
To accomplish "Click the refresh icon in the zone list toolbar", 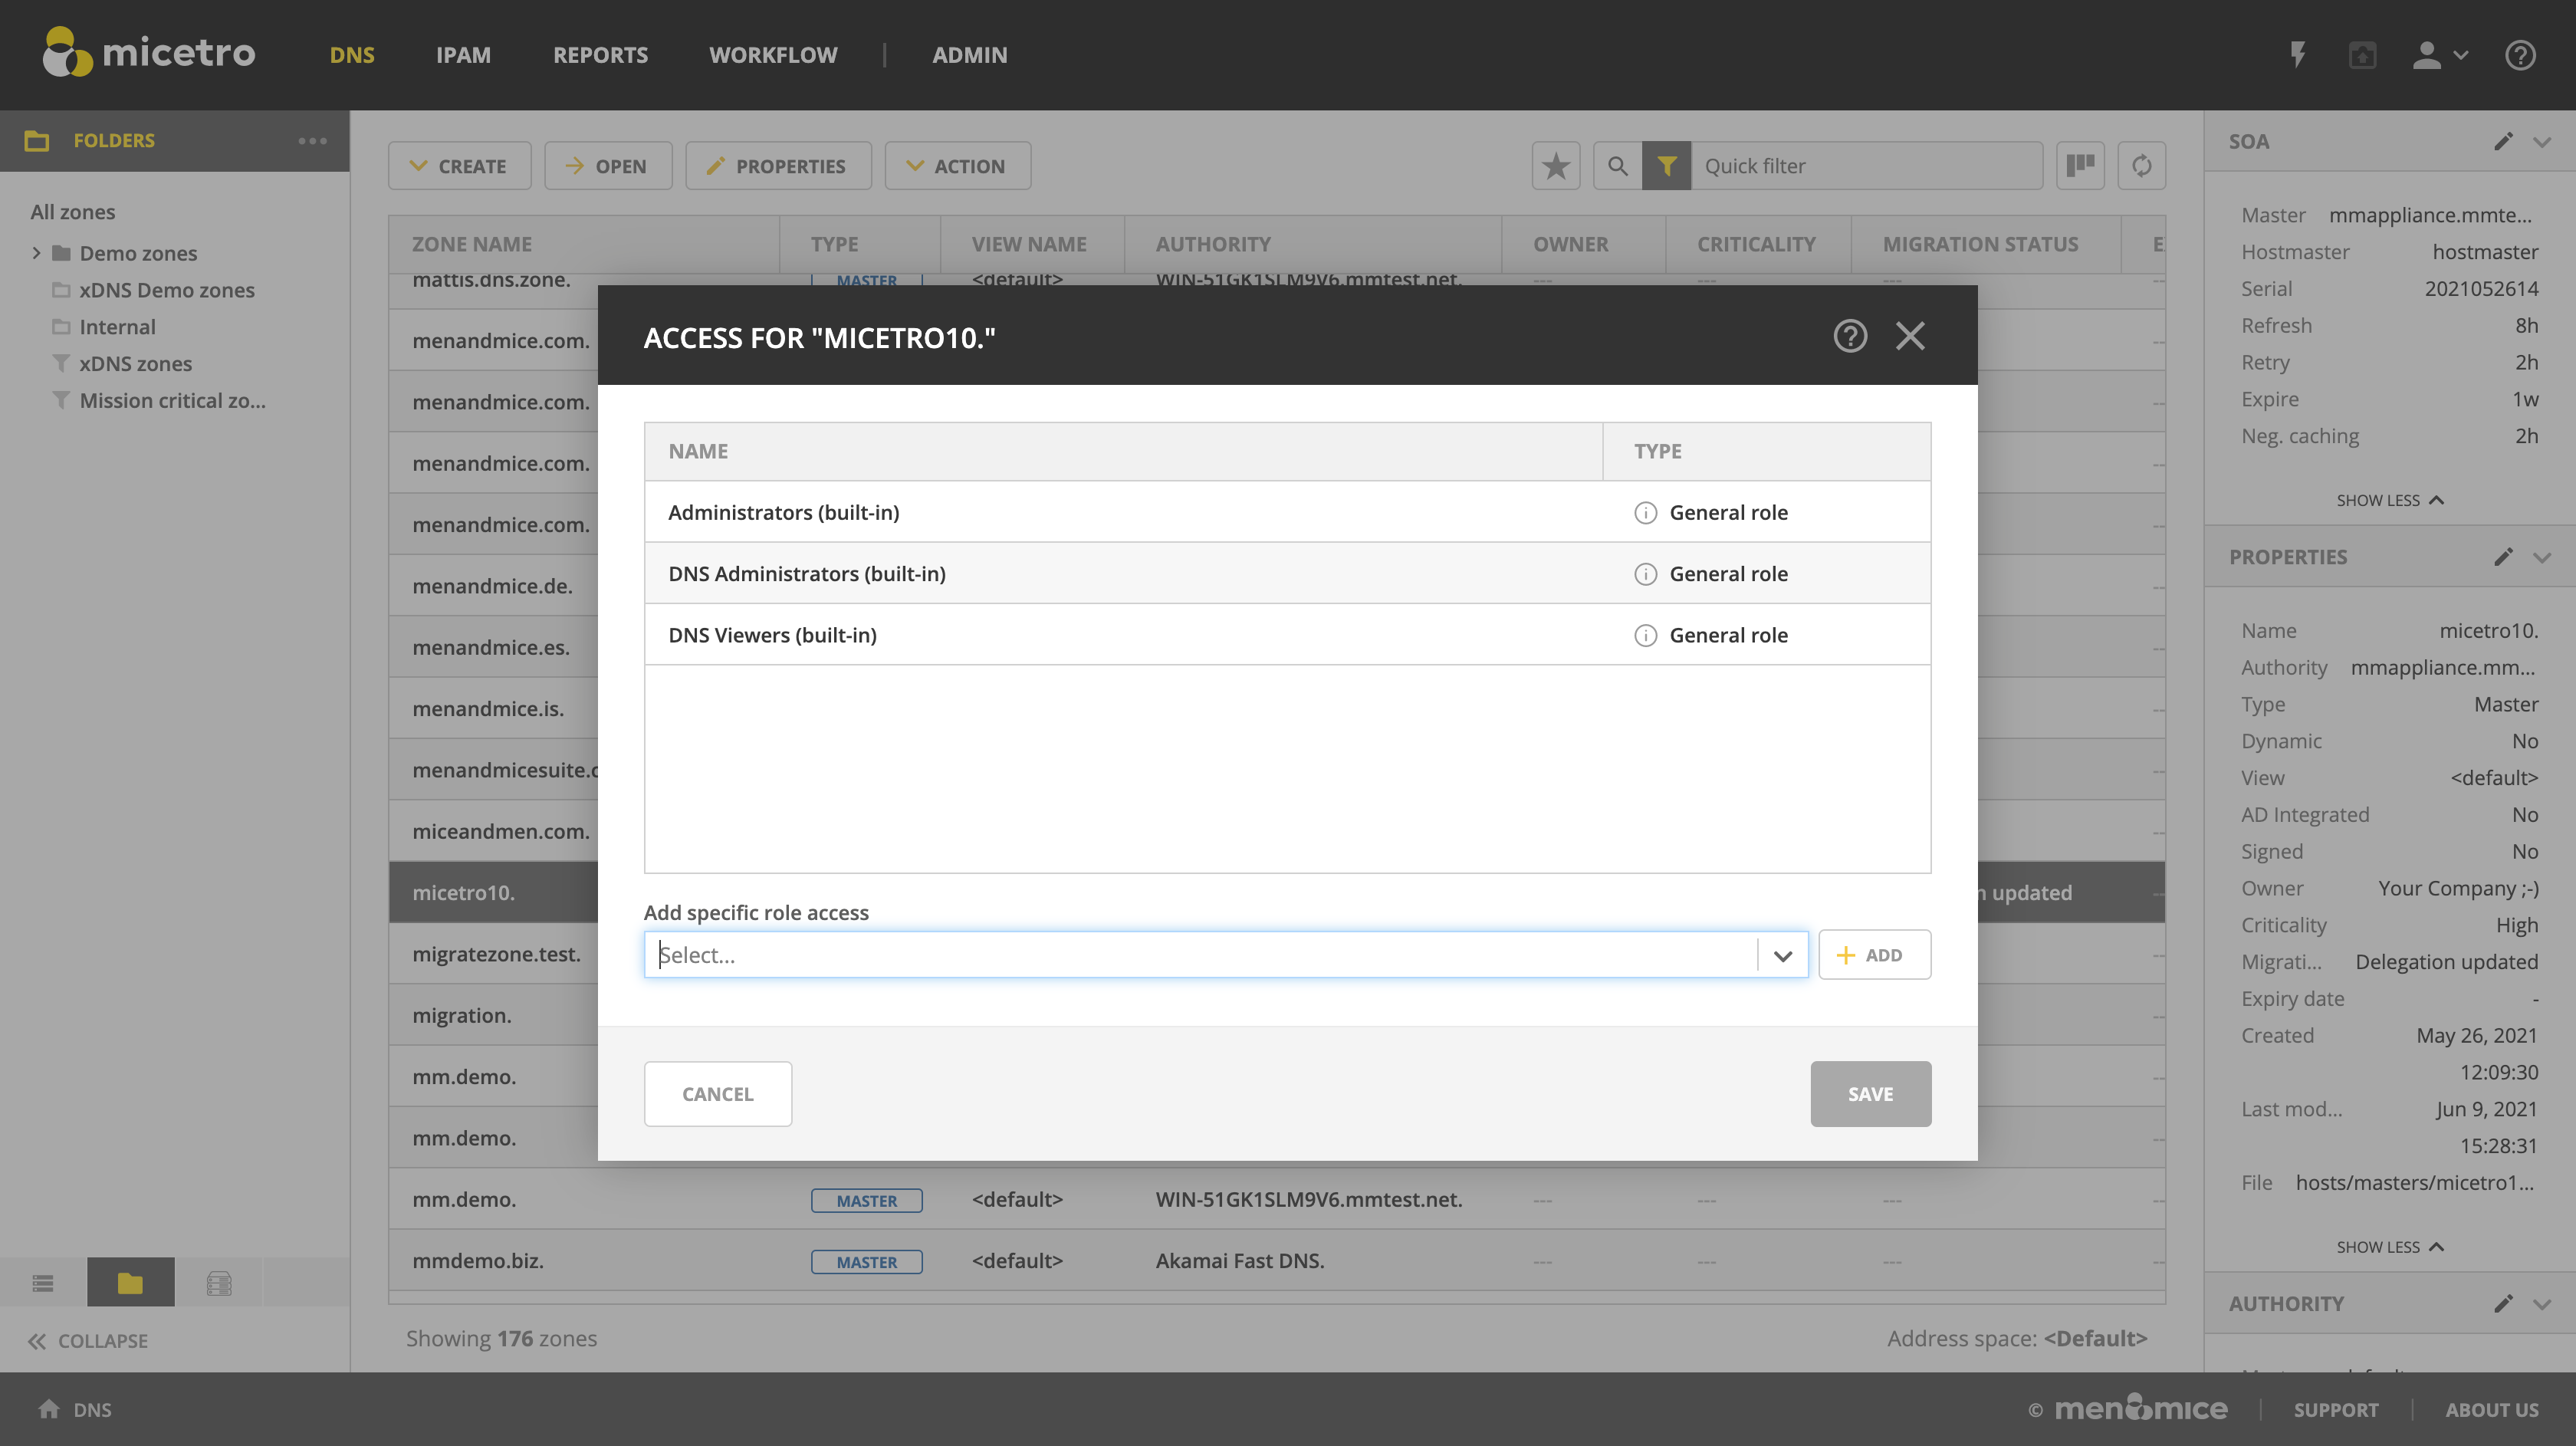I will point(2141,166).
